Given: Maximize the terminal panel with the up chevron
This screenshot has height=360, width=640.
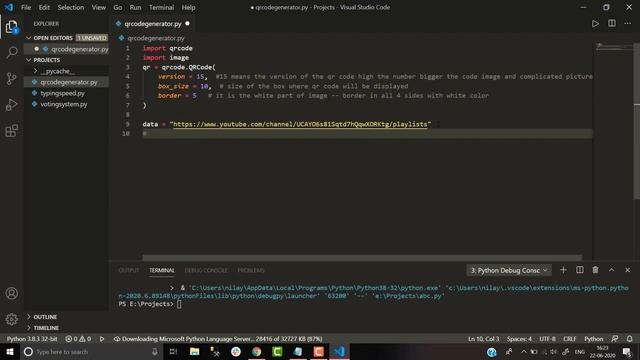Looking at the screenshot, I should click(x=611, y=270).
